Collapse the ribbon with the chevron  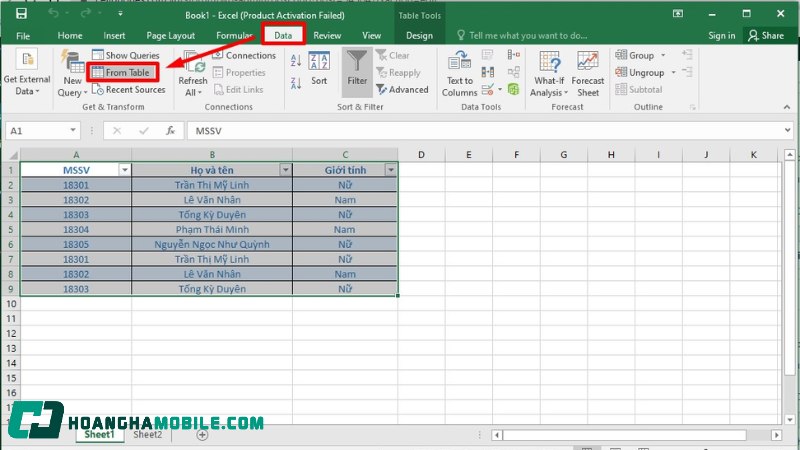(x=787, y=107)
